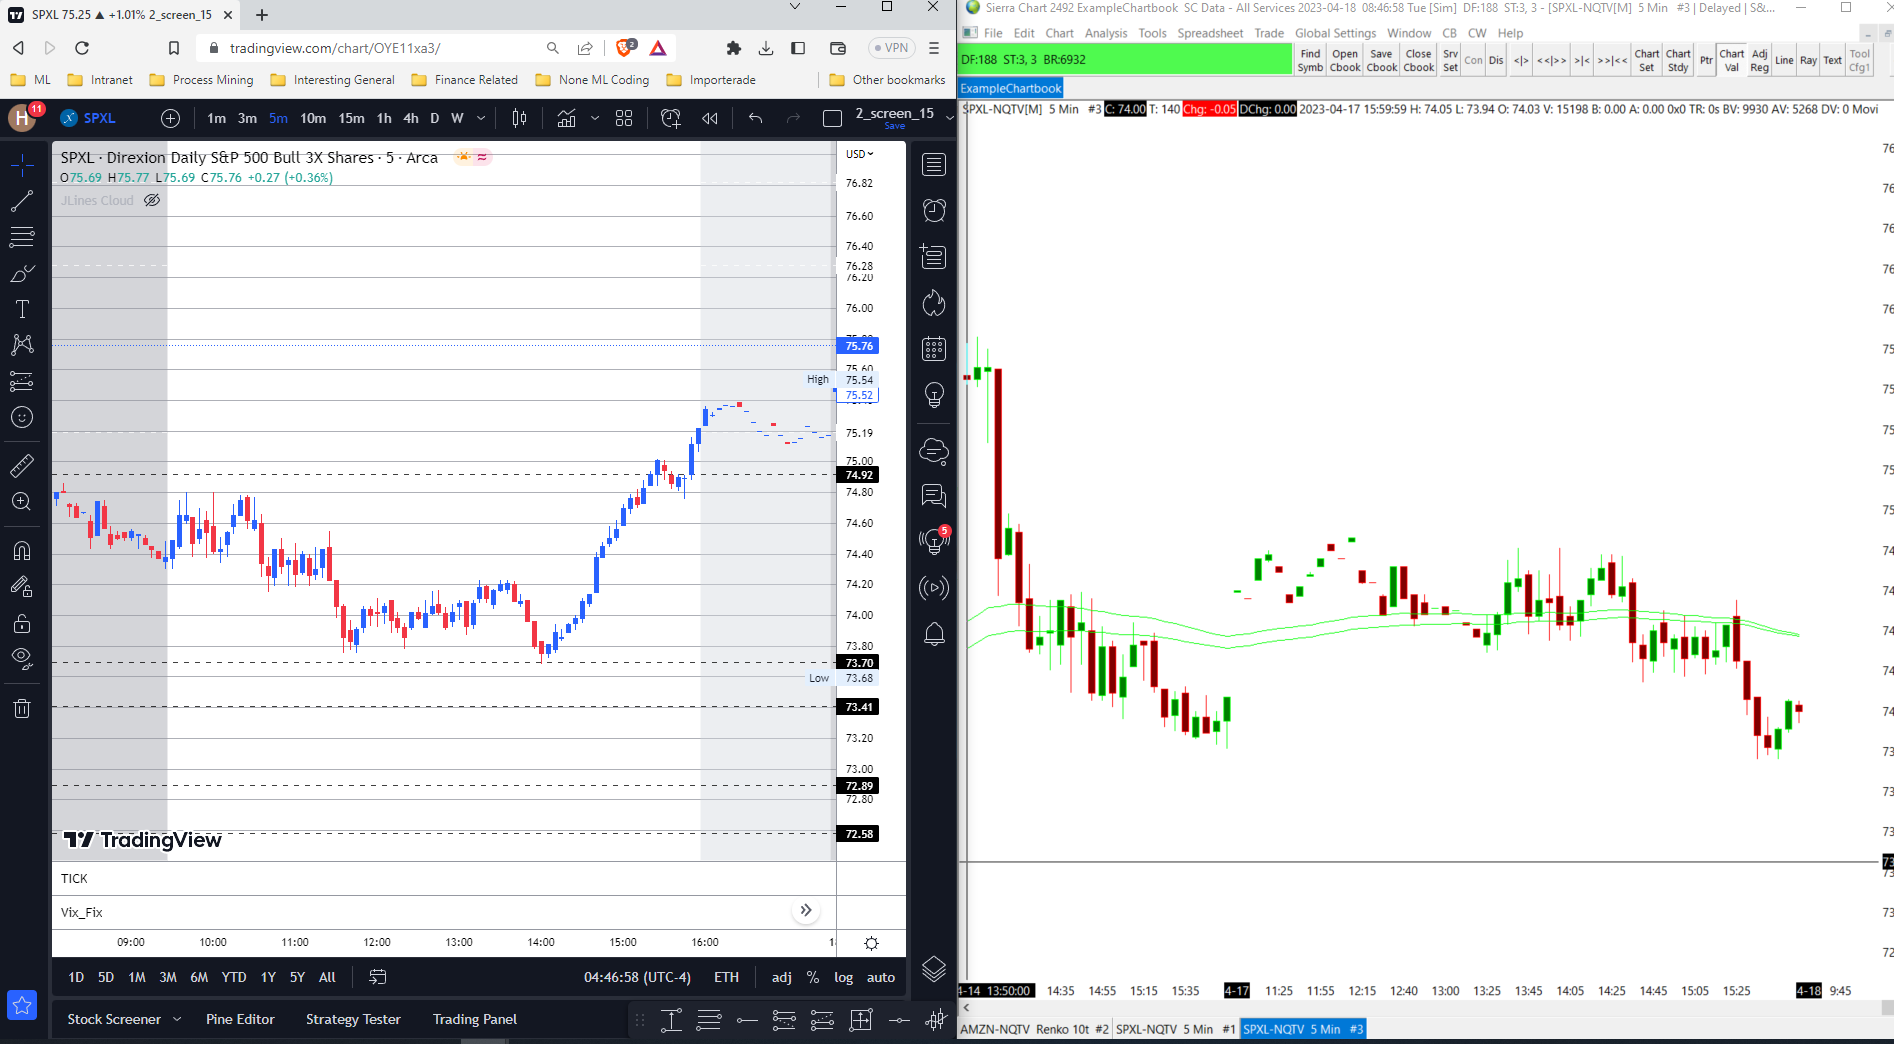Click the trash icon to remove drawings

22,709
